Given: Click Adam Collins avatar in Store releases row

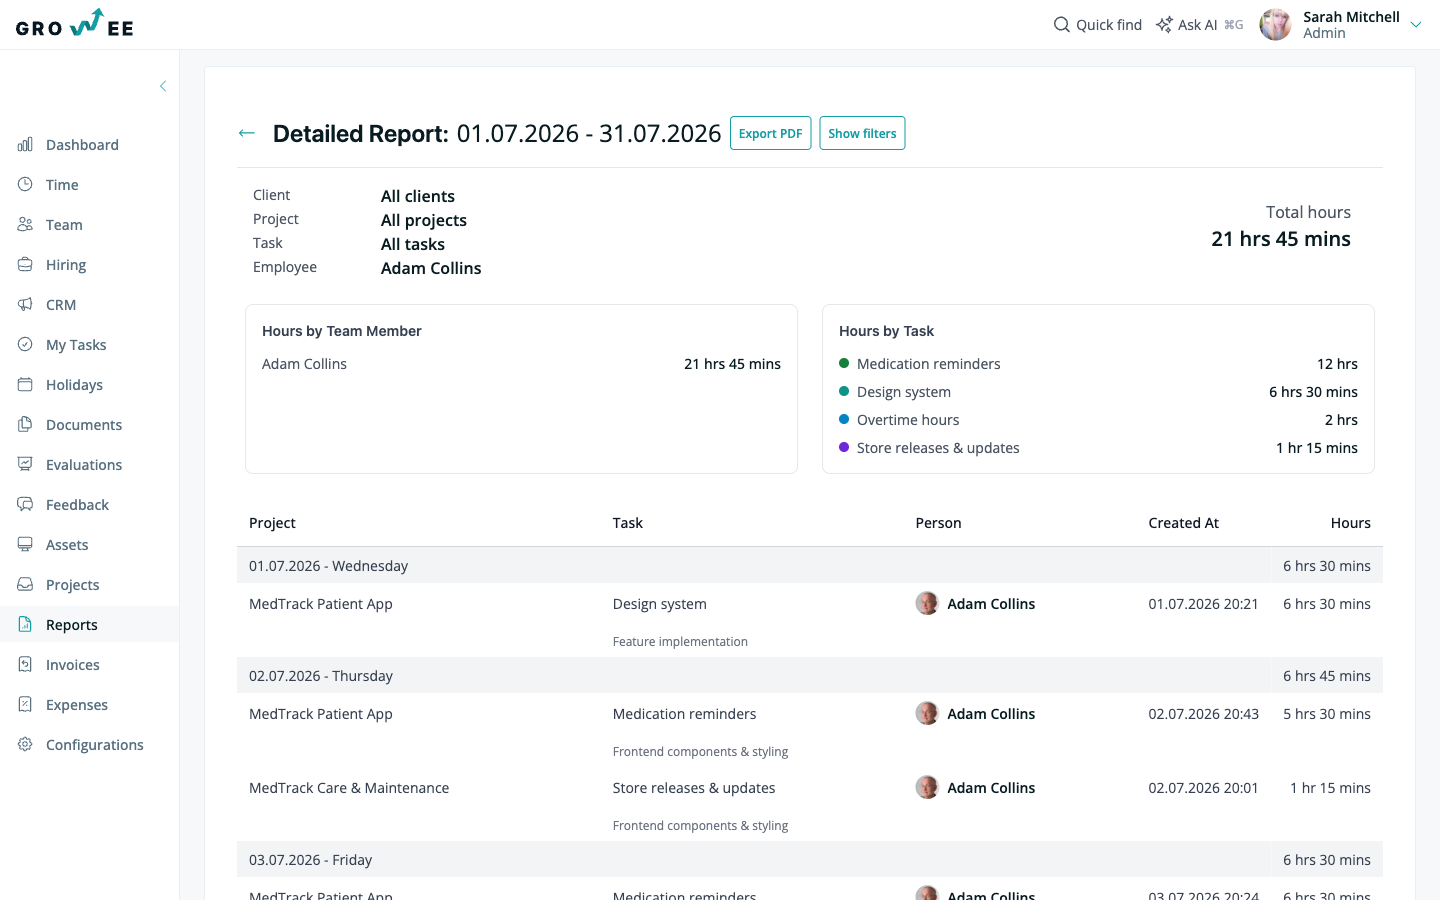Looking at the screenshot, I should coord(927,787).
